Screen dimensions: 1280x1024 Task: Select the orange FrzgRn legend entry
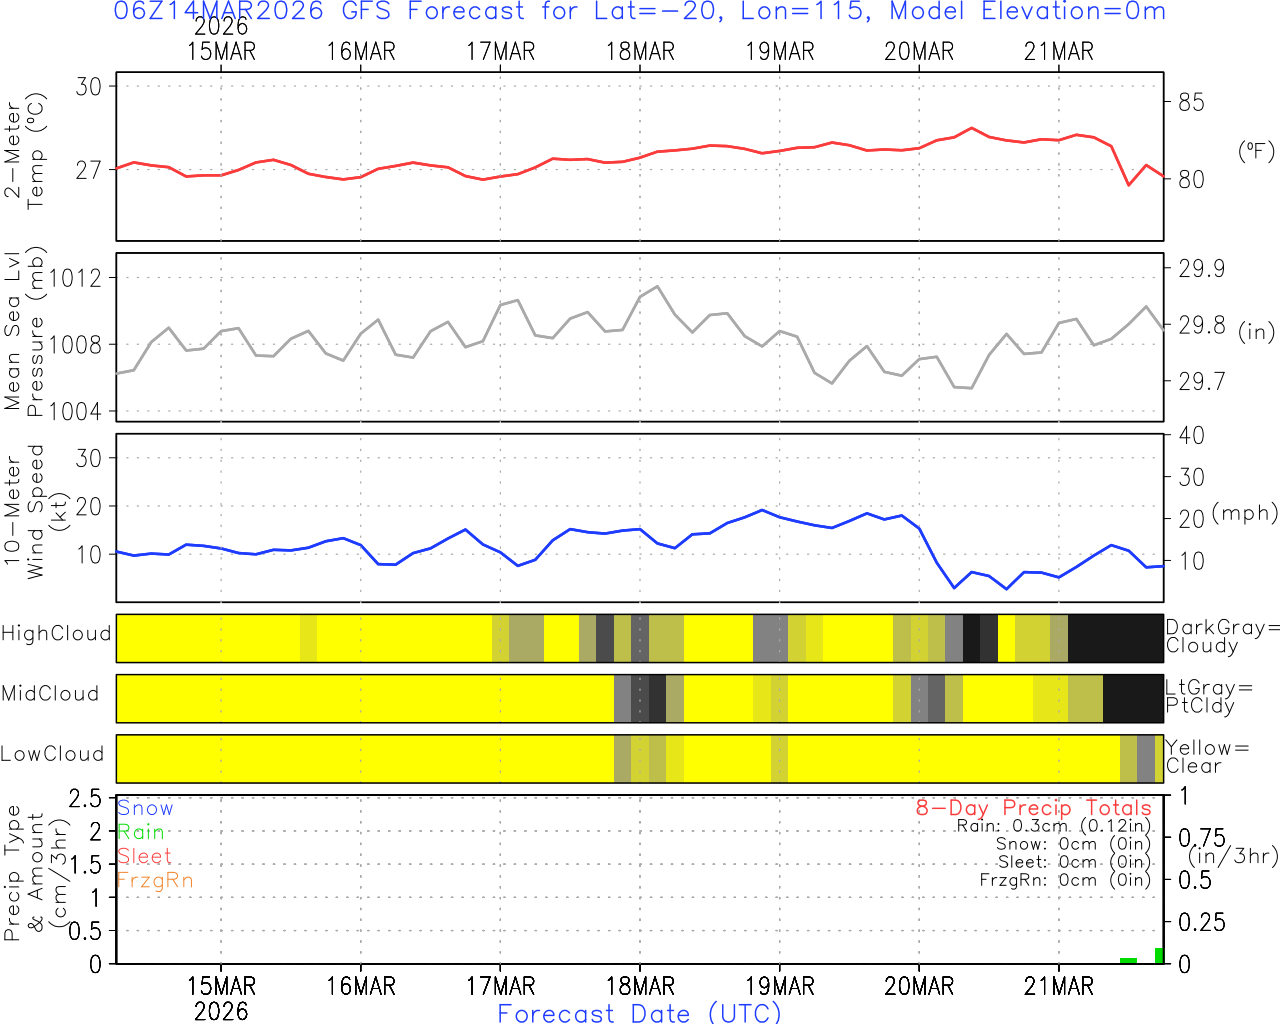[x=155, y=880]
